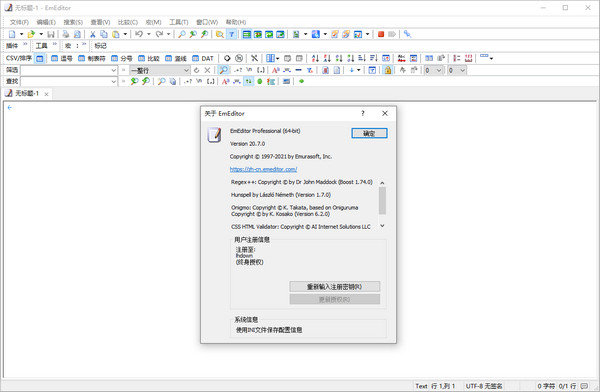The height and width of the screenshot is (392, 600).
Task: Open the zh-cn.emeditor.com link
Action: (x=263, y=169)
